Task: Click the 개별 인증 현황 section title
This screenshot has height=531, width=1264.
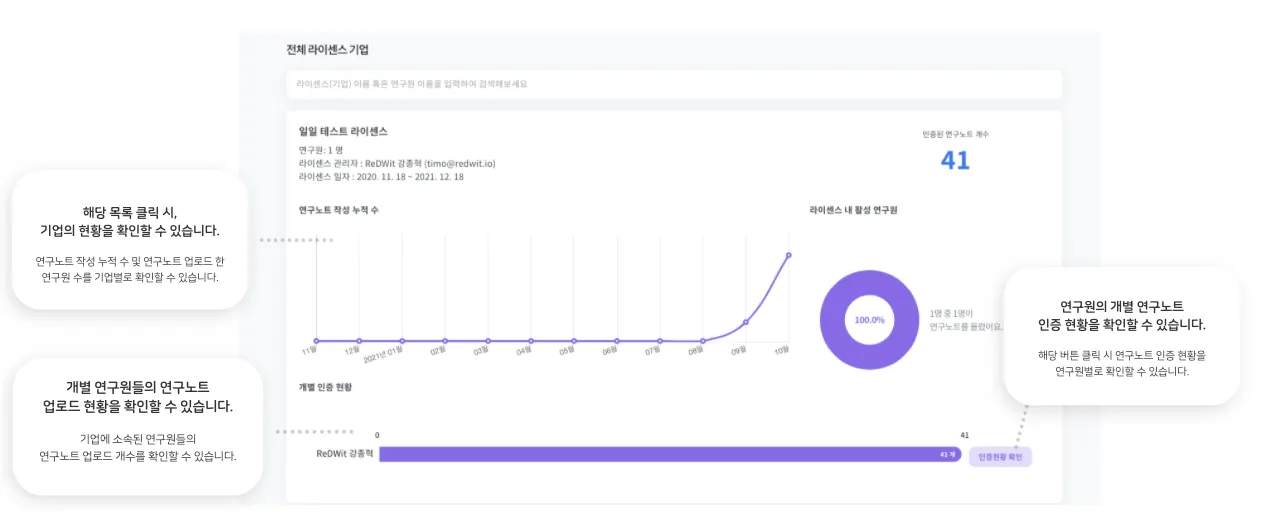Action: point(326,387)
